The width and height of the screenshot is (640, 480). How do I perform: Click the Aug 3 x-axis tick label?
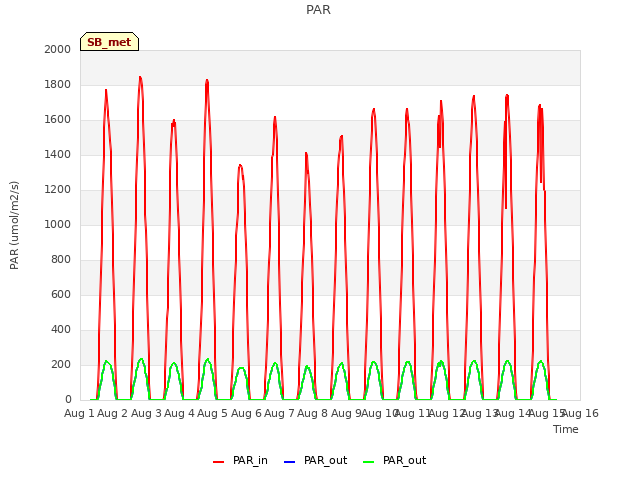146,413
